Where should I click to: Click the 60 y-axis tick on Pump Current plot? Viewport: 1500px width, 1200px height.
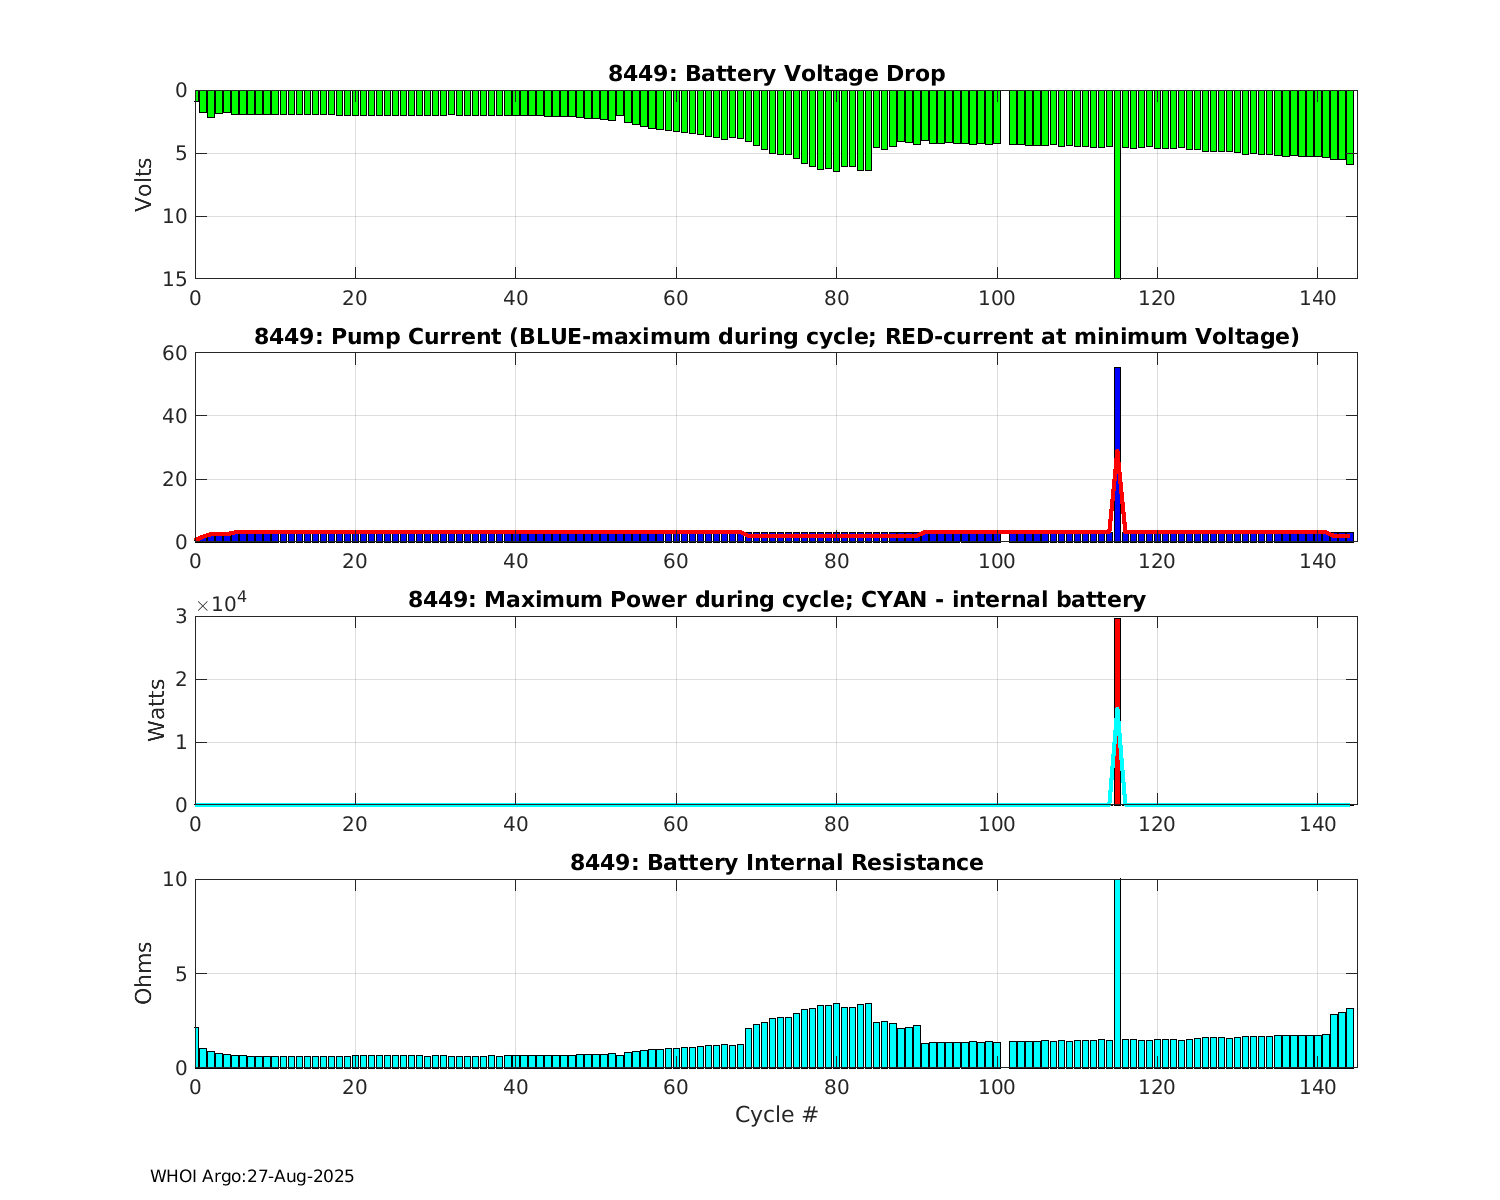click(176, 353)
